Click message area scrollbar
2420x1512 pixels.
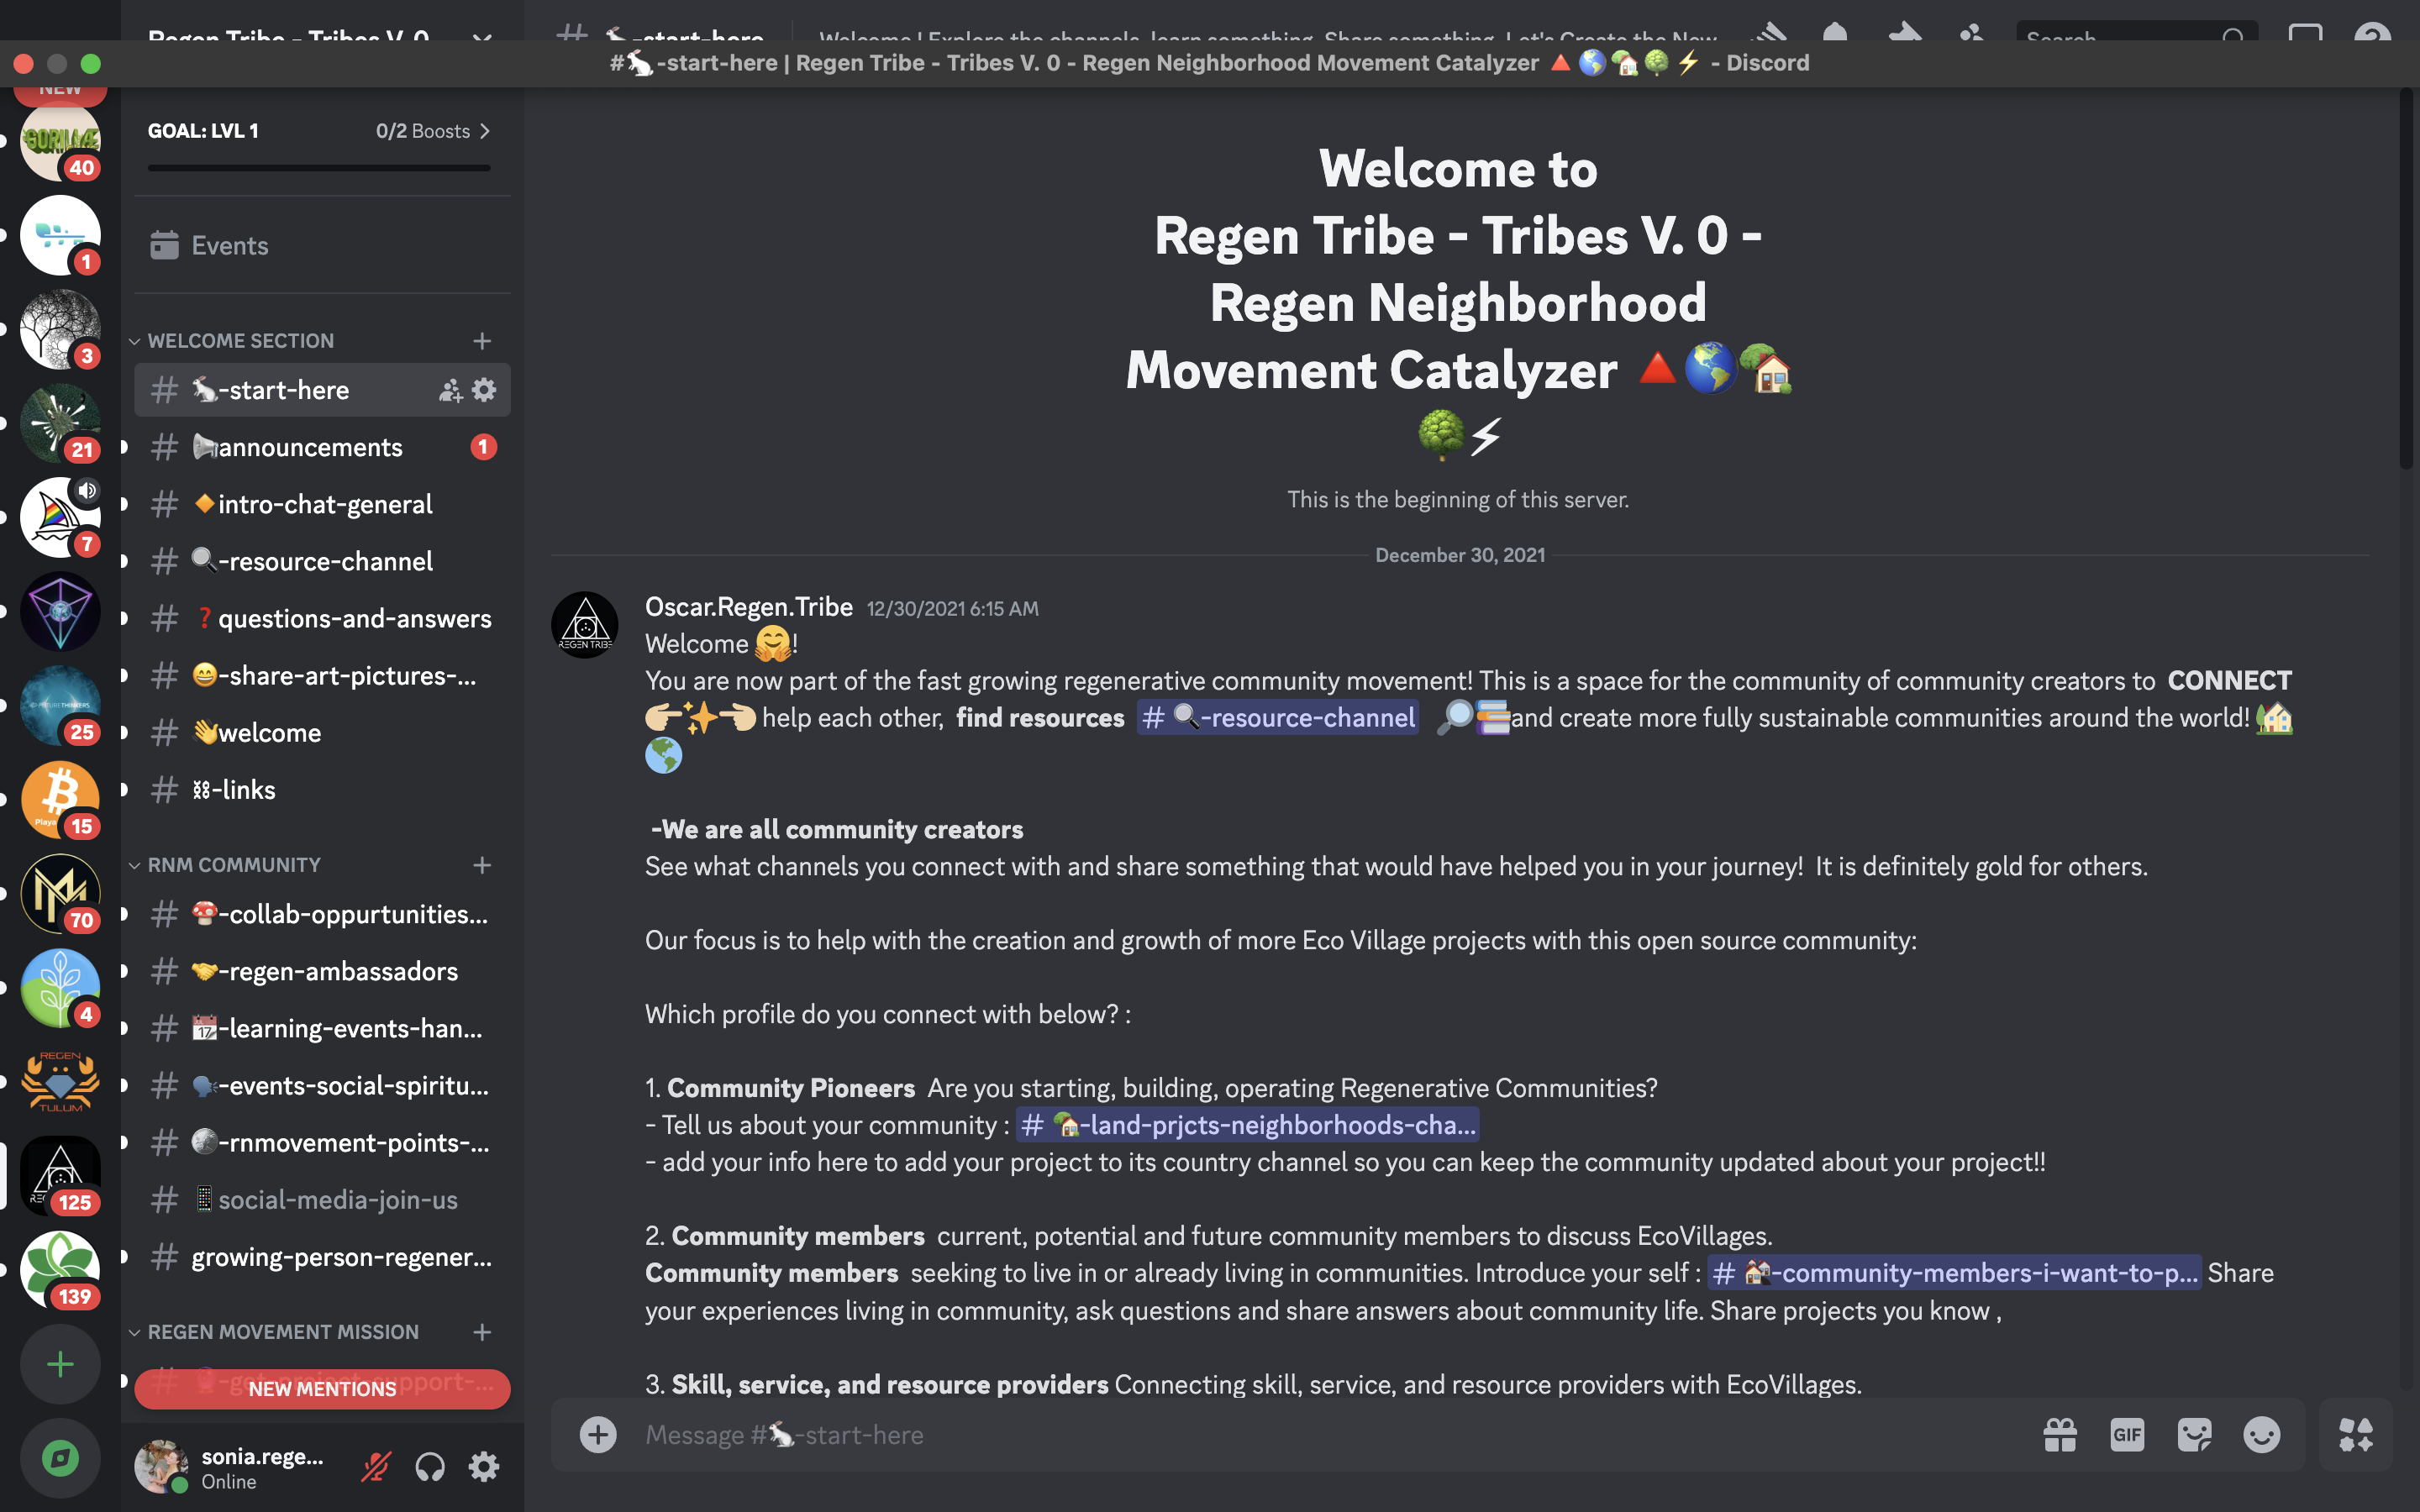tap(2406, 280)
